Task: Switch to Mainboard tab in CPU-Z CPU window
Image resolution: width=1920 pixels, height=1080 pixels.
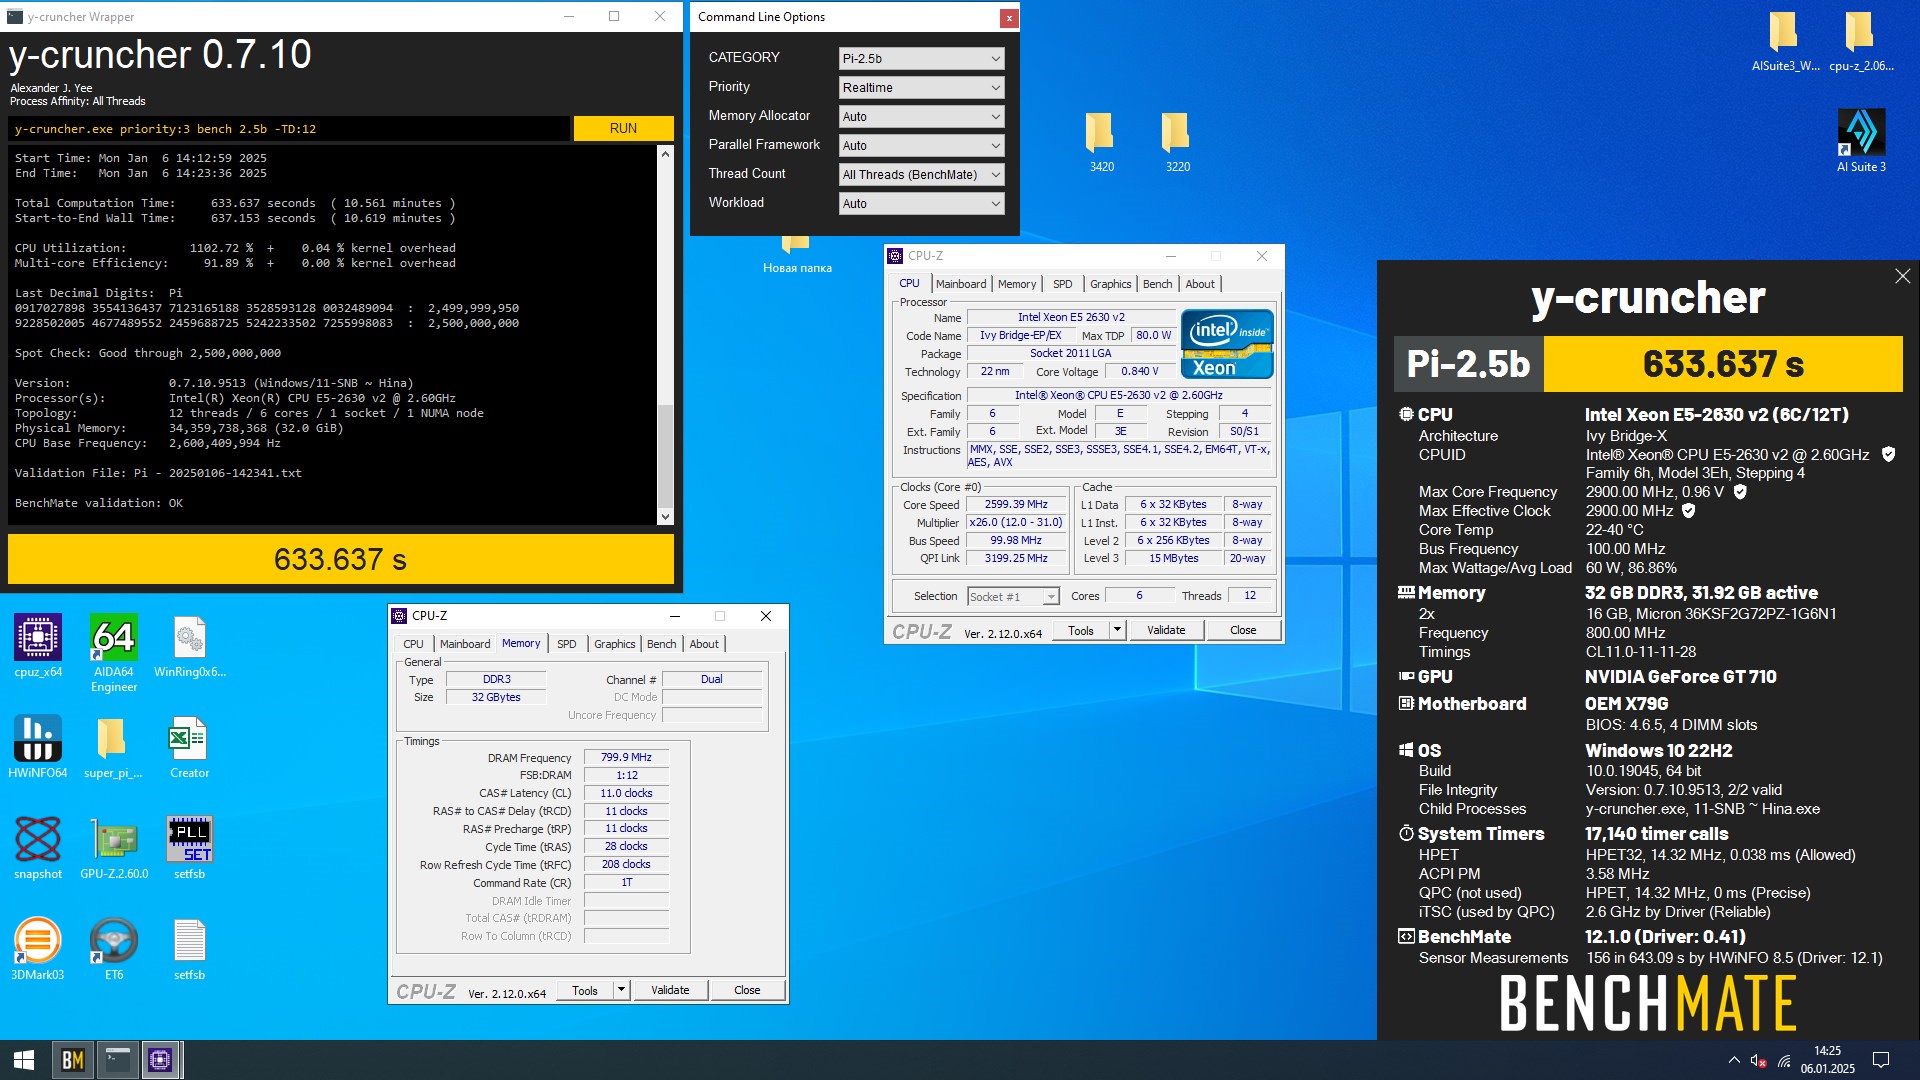Action: pos(961,284)
